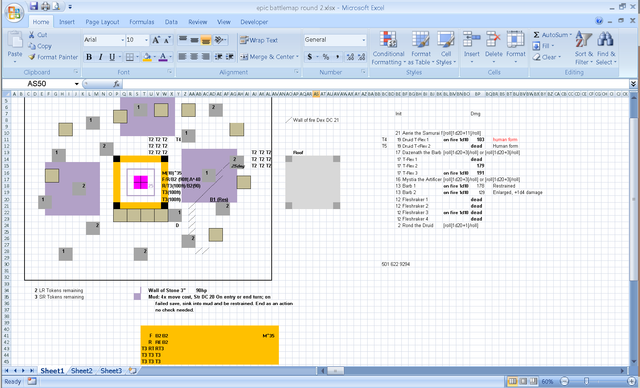
Task: Click the Name Box showing AS50
Action: [x=37, y=84]
